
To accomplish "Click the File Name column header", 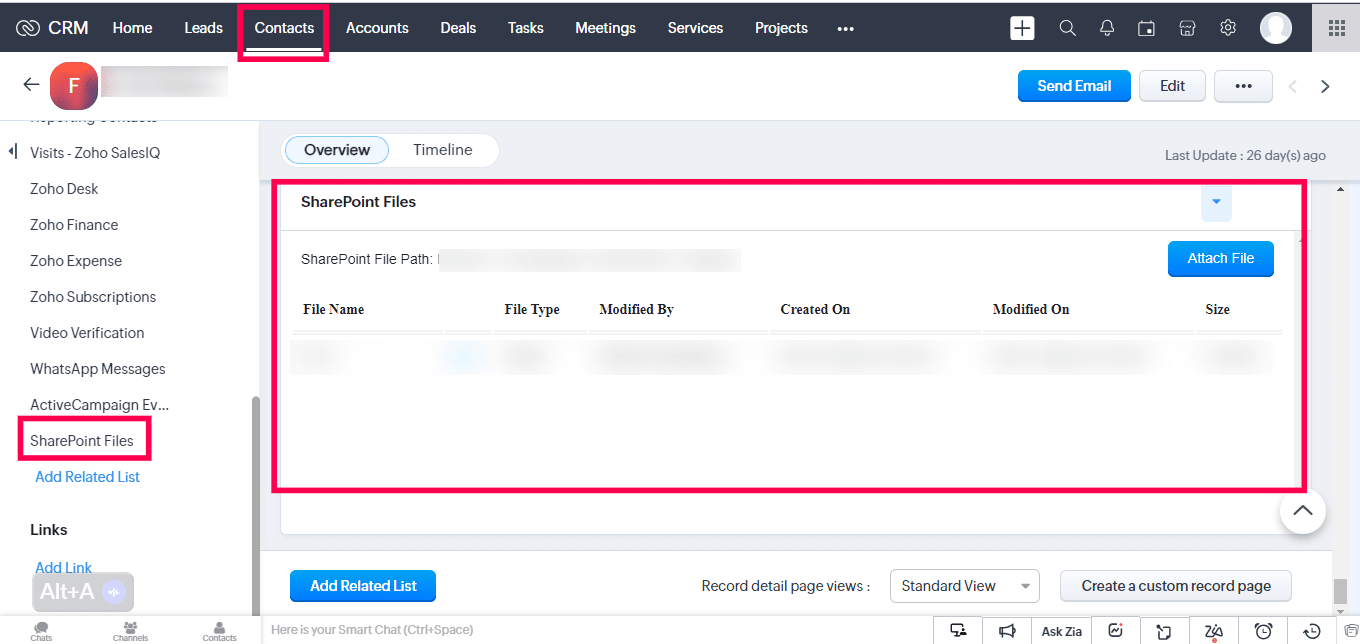I will click(x=334, y=310).
